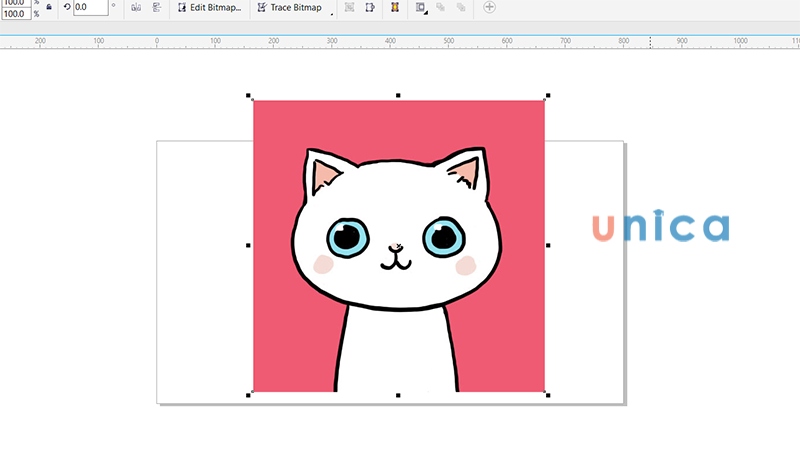Mirror the bitmap horizontally
The width and height of the screenshot is (800, 450).
(136, 7)
